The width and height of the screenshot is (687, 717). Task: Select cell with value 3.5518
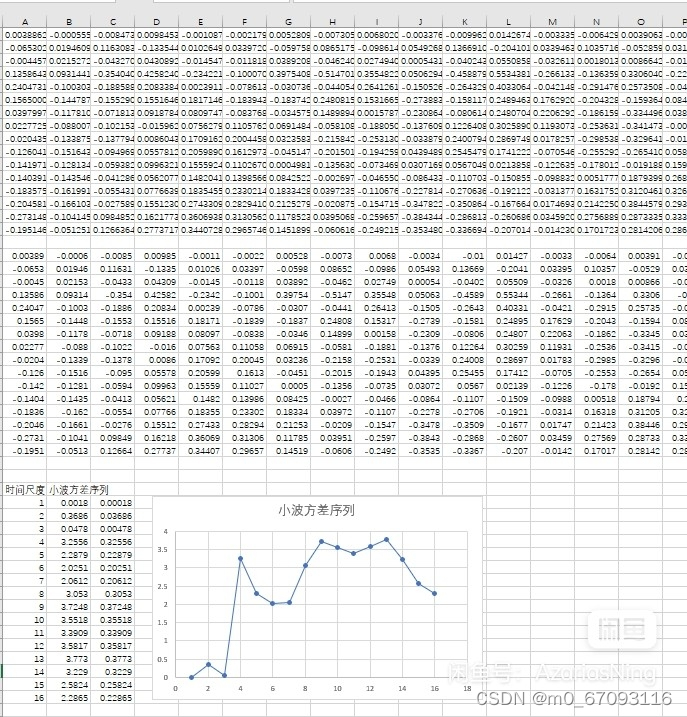(x=69, y=620)
